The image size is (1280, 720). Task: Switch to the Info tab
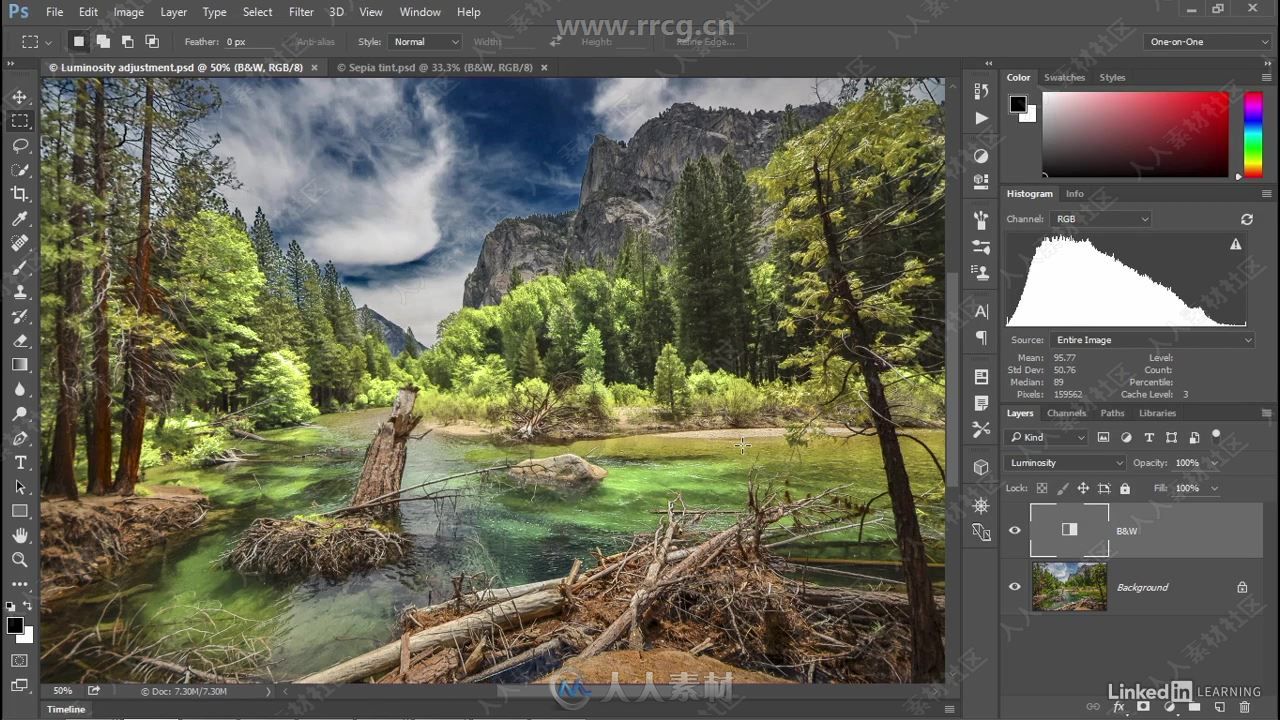tap(1074, 193)
